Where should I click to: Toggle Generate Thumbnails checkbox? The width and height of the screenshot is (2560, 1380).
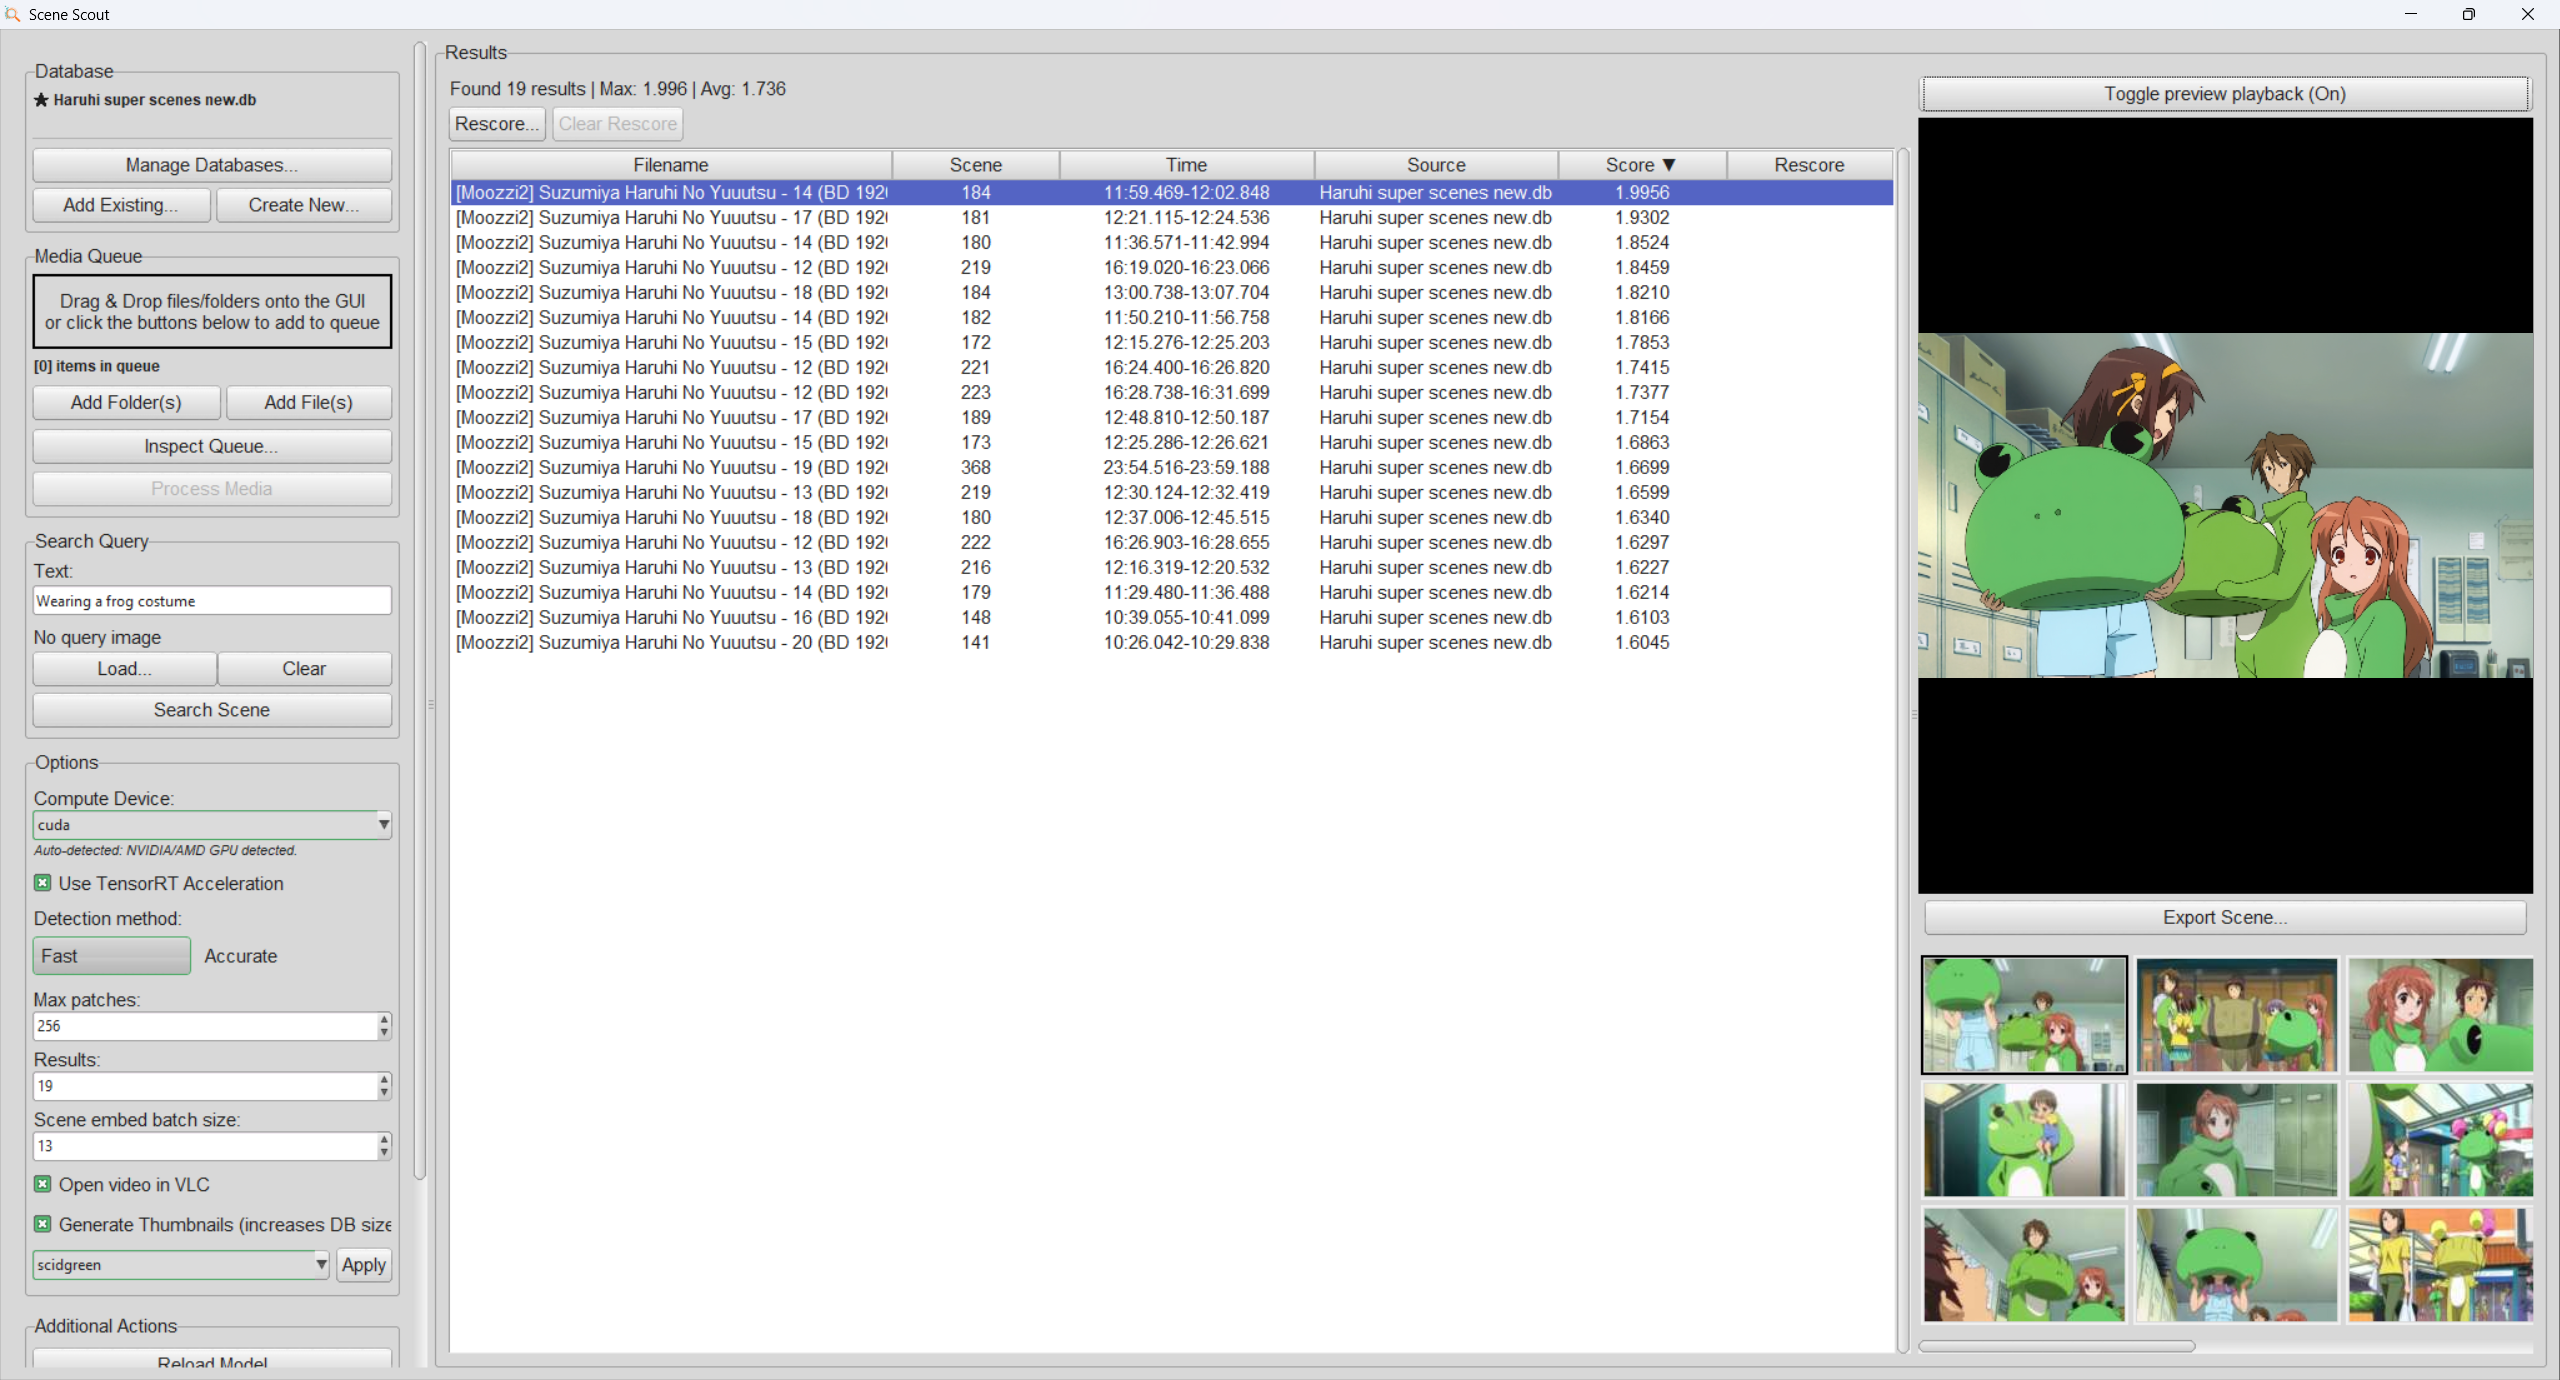tap(42, 1224)
